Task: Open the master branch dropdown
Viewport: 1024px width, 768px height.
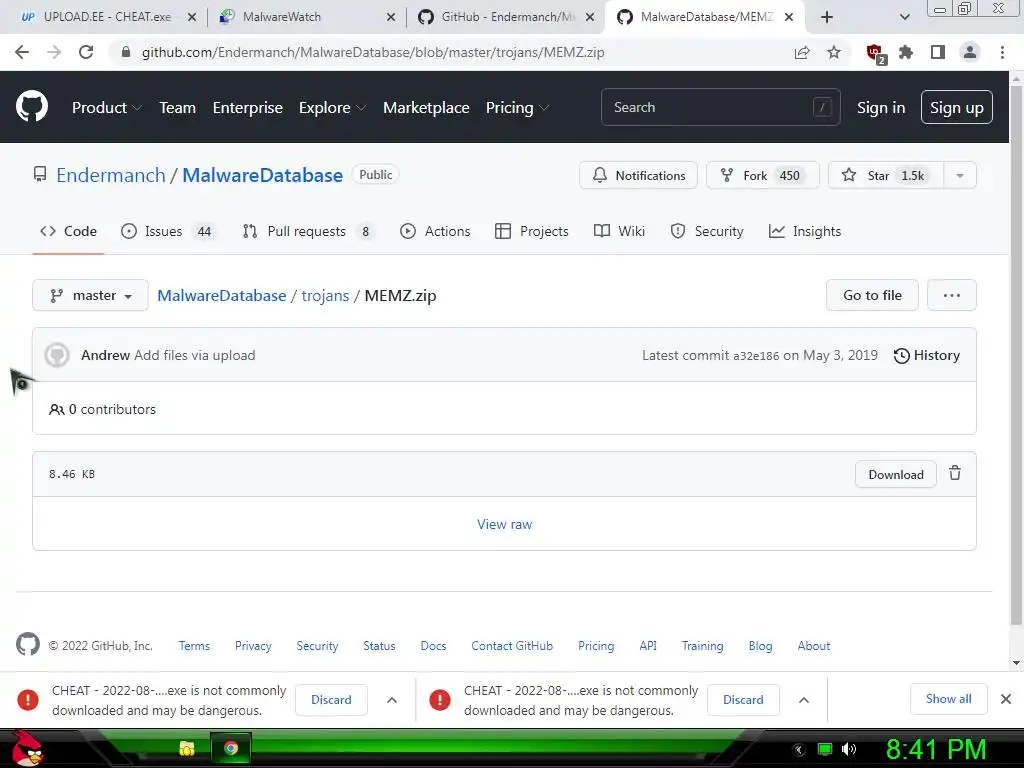Action: point(90,295)
